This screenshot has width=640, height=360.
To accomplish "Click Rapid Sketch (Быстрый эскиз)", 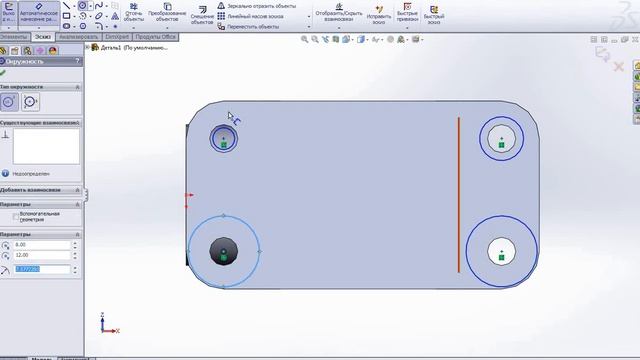I will (x=434, y=15).
